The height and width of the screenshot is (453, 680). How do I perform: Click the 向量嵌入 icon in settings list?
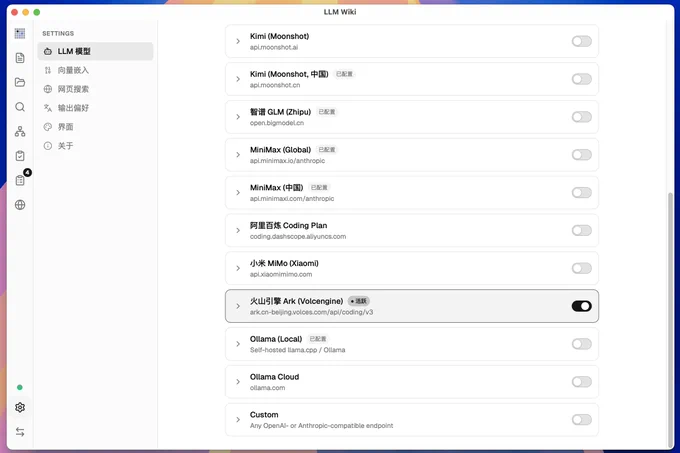[x=48, y=70]
